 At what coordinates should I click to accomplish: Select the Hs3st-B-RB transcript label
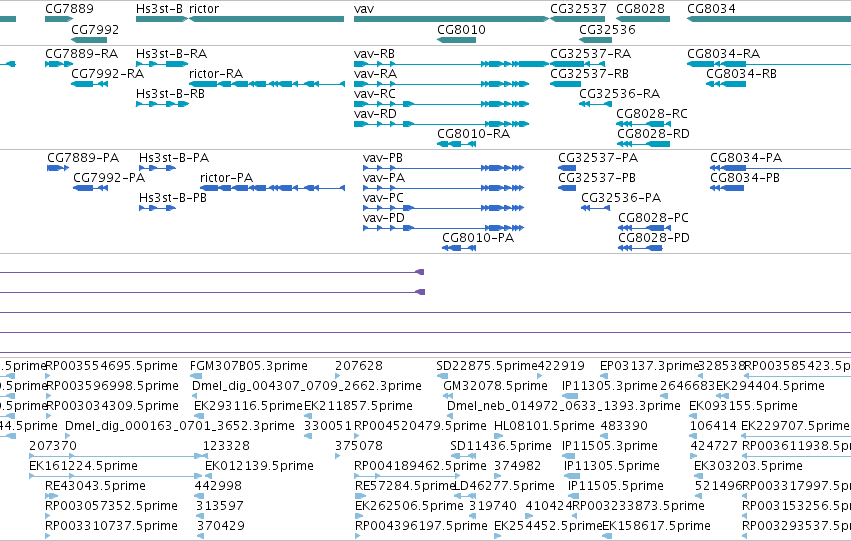[170, 94]
